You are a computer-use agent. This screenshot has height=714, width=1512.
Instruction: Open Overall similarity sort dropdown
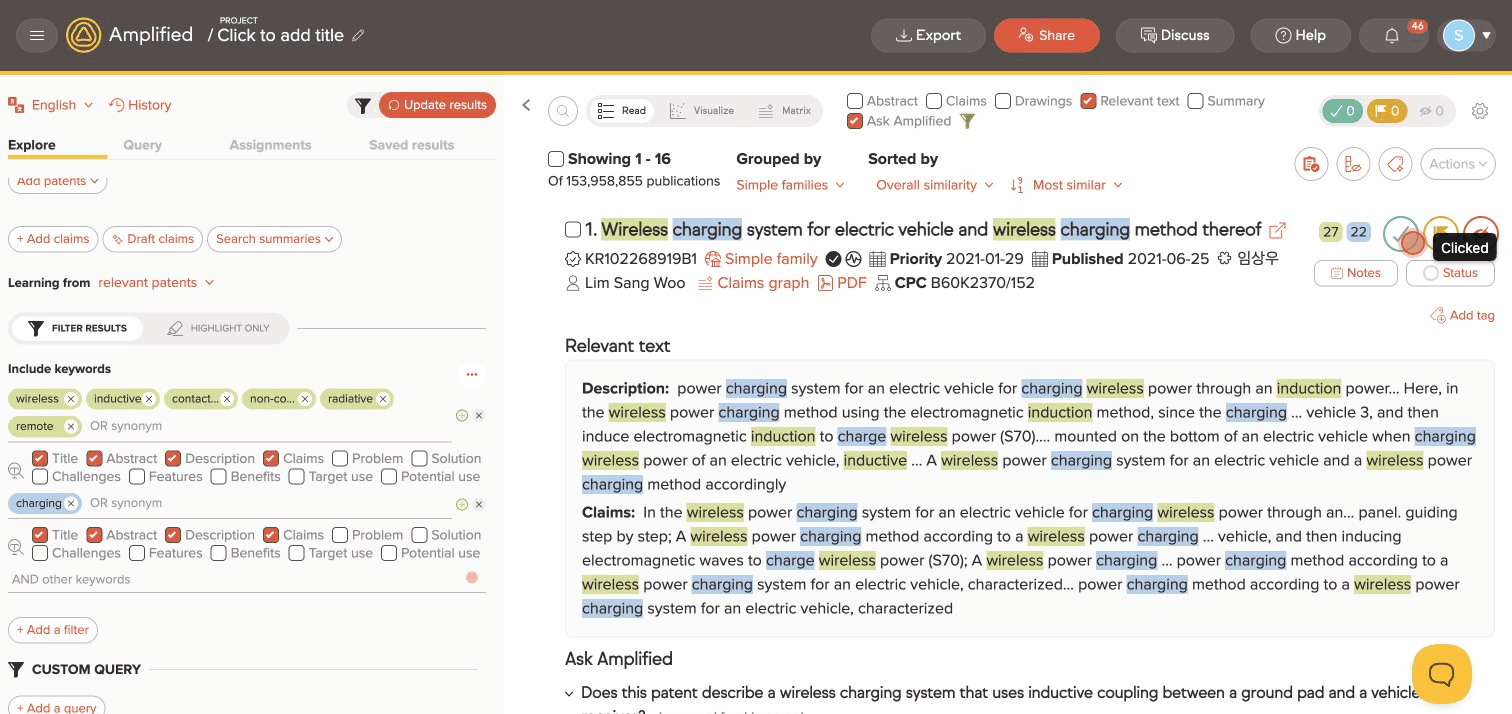(934, 185)
